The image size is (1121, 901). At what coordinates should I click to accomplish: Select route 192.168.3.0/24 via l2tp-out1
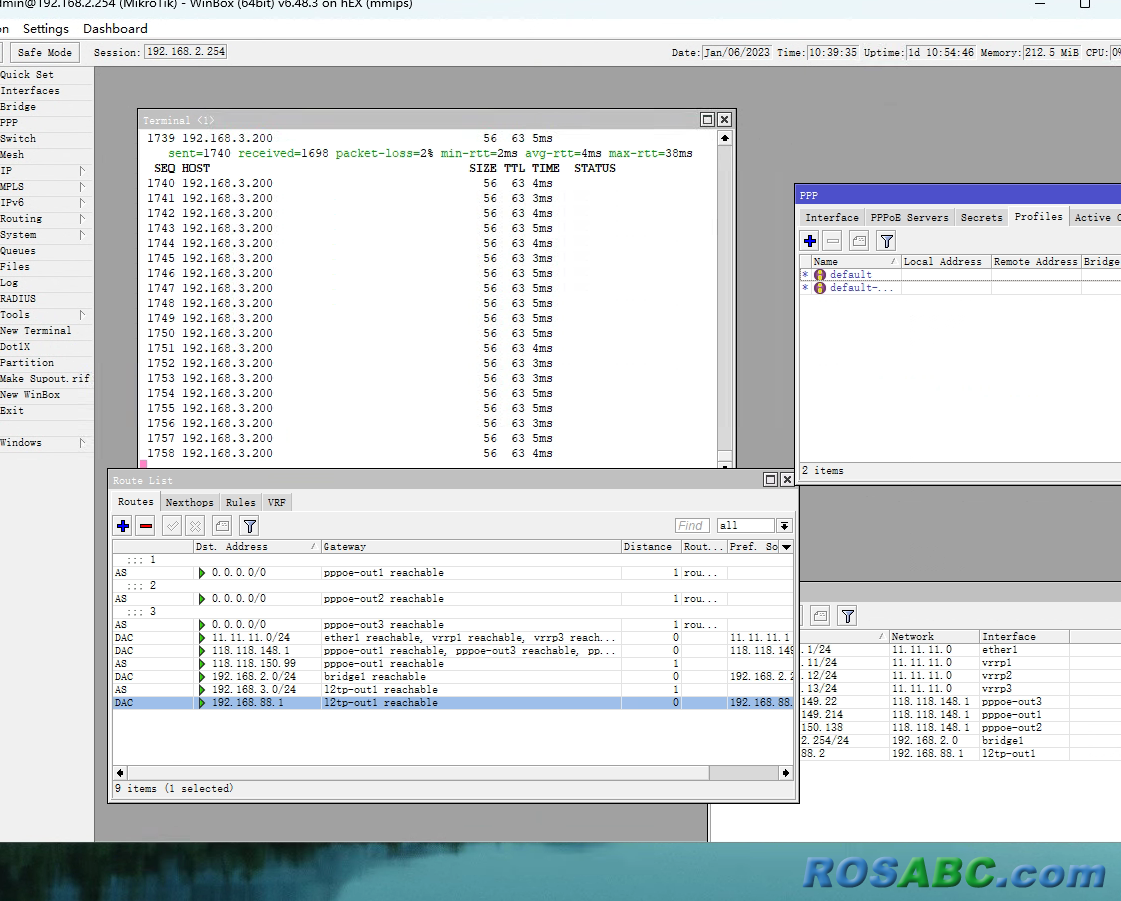click(x=453, y=690)
